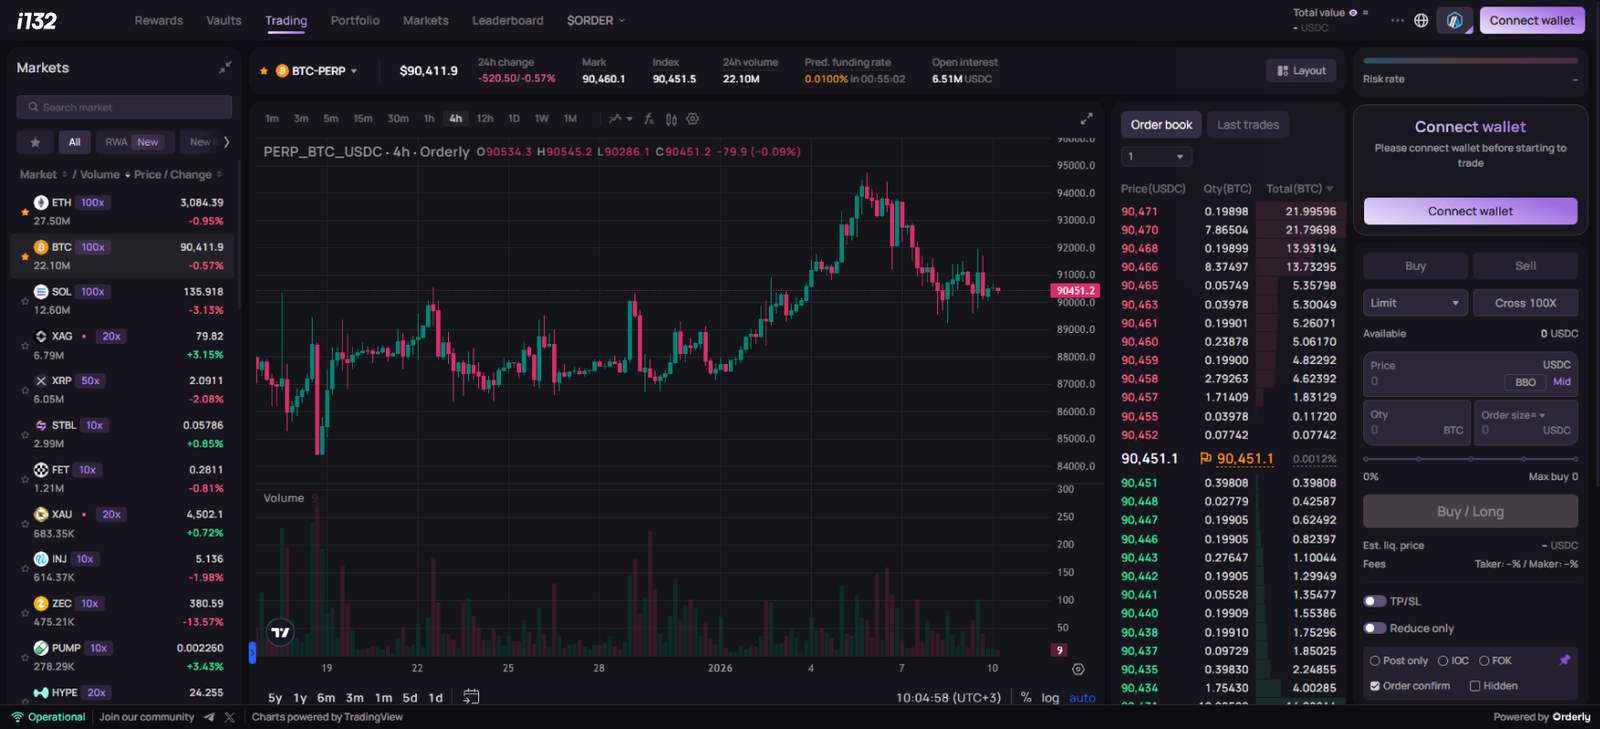Click the Layout button
1600x729 pixels.
[1301, 71]
